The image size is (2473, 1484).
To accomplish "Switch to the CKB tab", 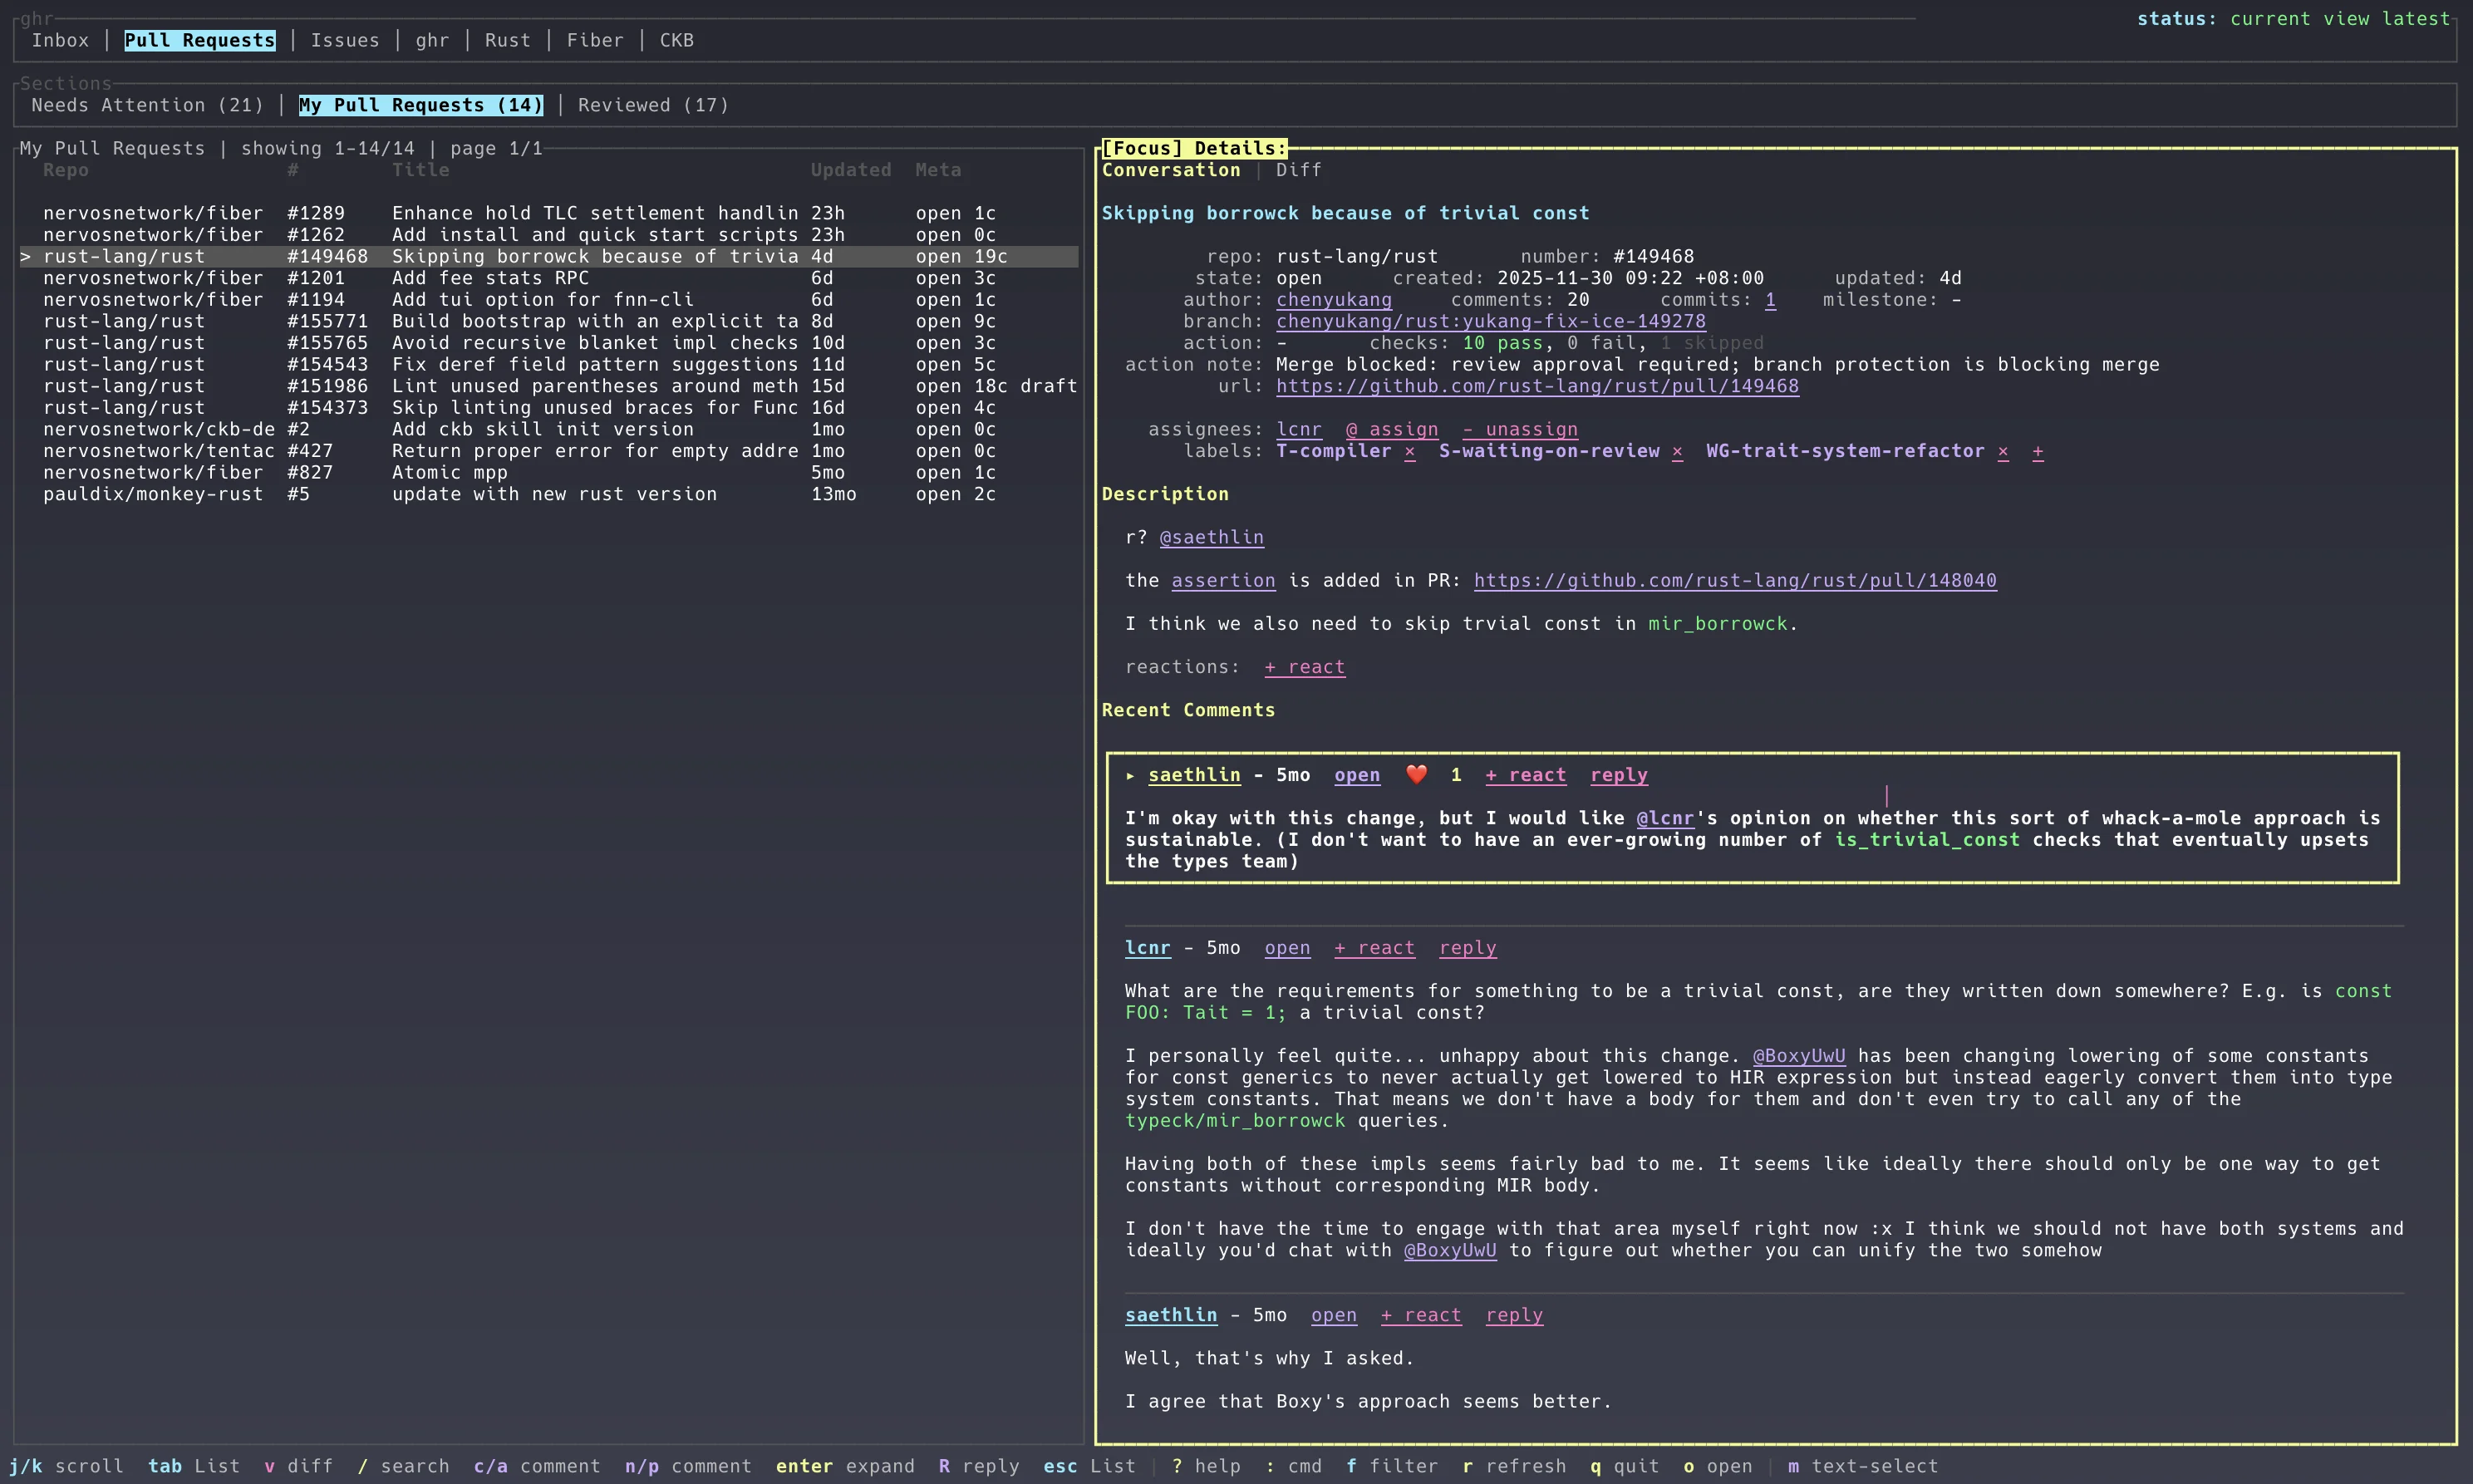I will [677, 40].
